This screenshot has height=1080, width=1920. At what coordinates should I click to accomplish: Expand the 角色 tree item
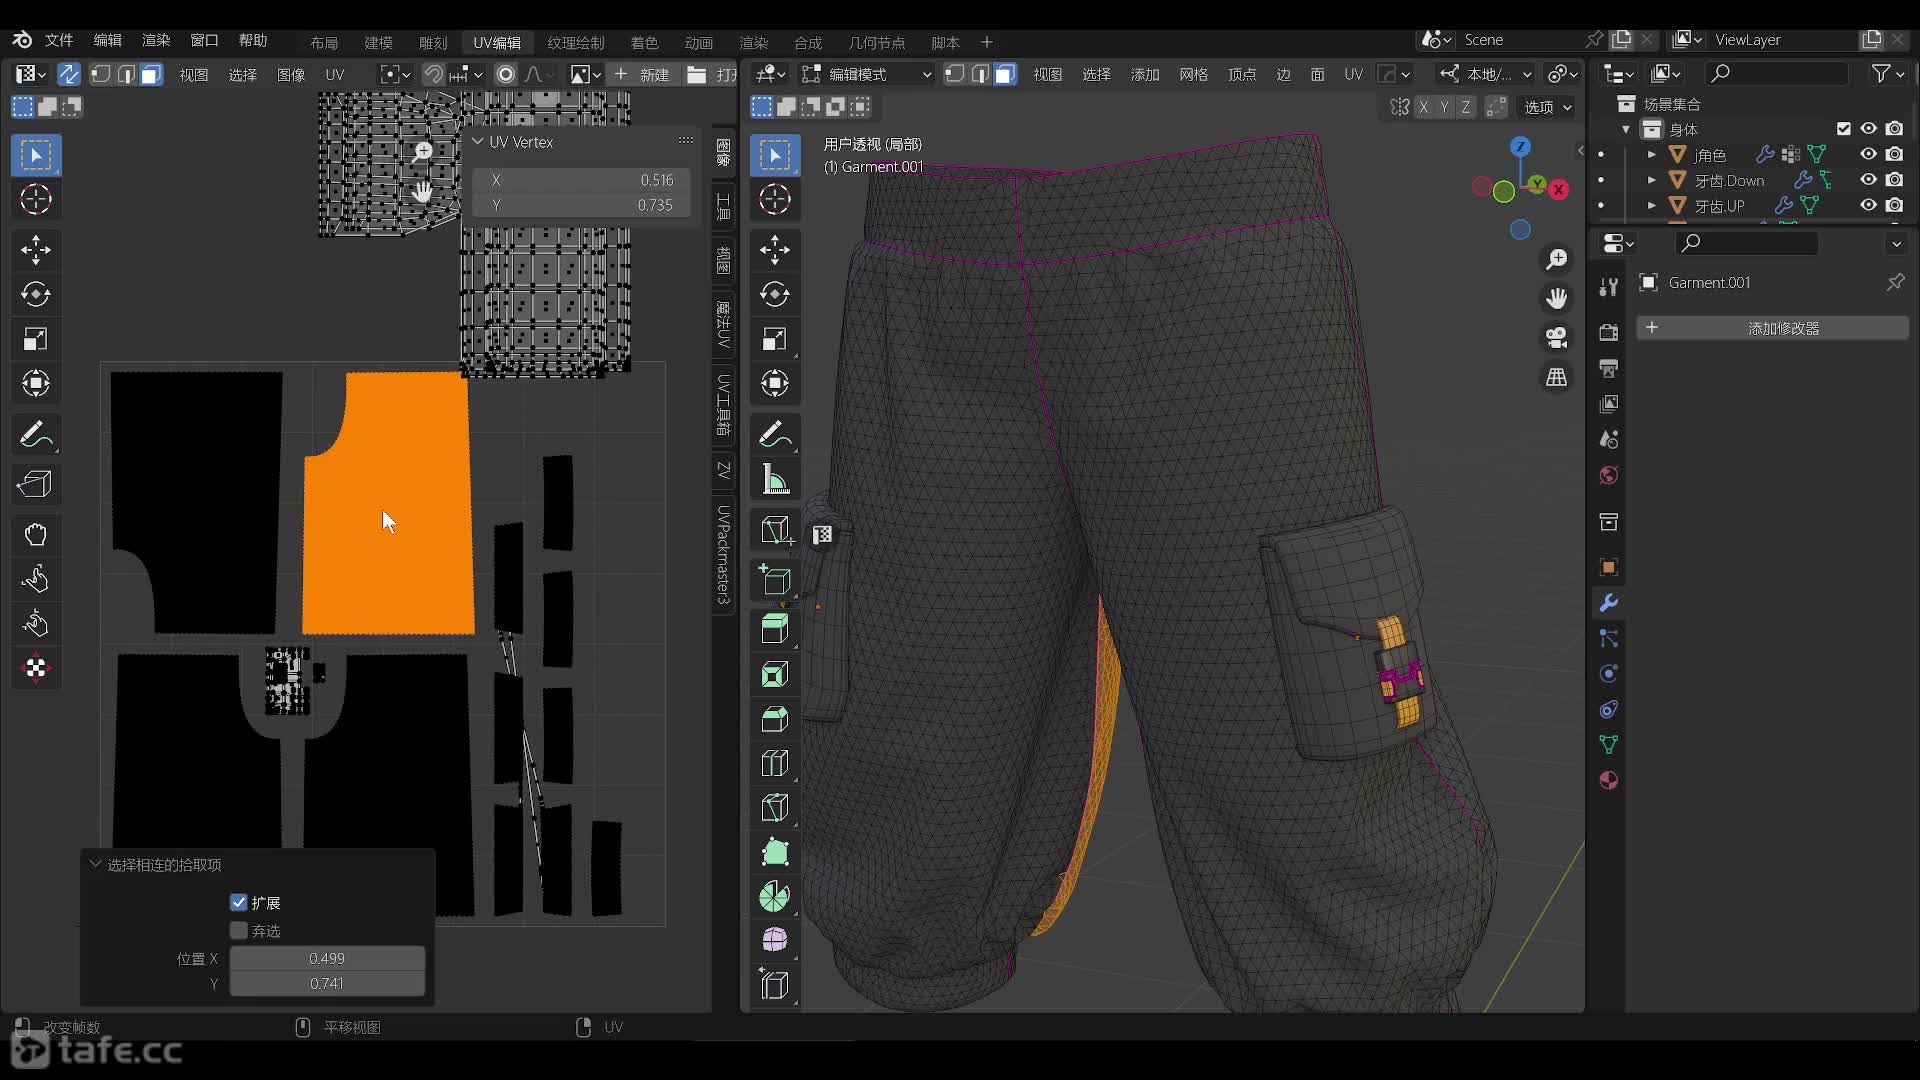pyautogui.click(x=1652, y=155)
